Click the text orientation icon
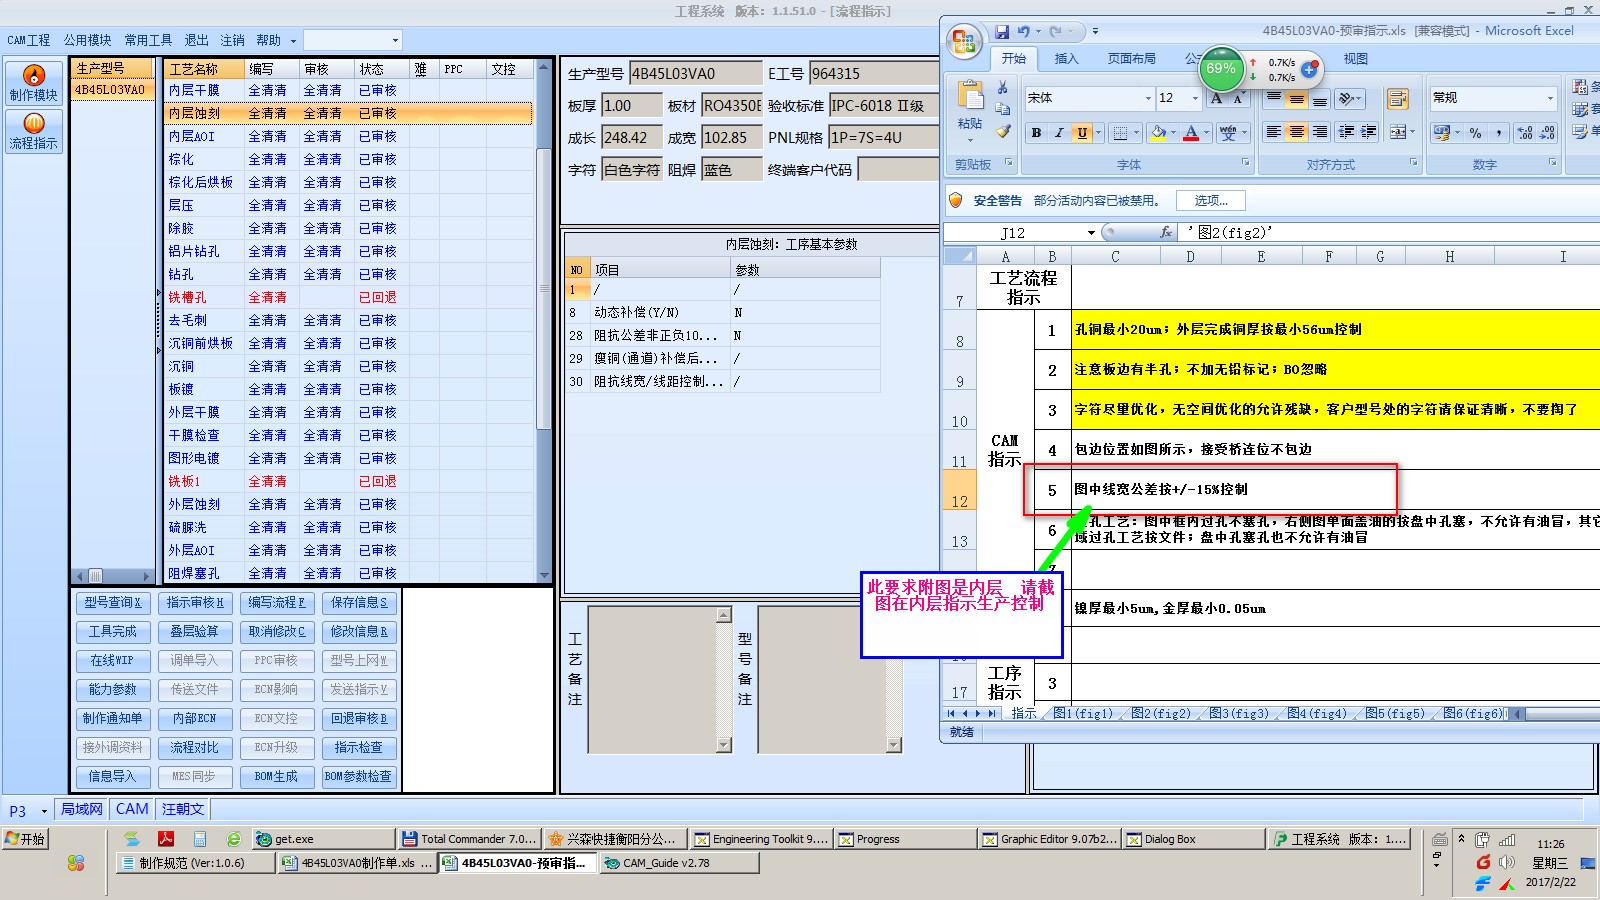Viewport: 1600px width, 900px height. 1347,99
